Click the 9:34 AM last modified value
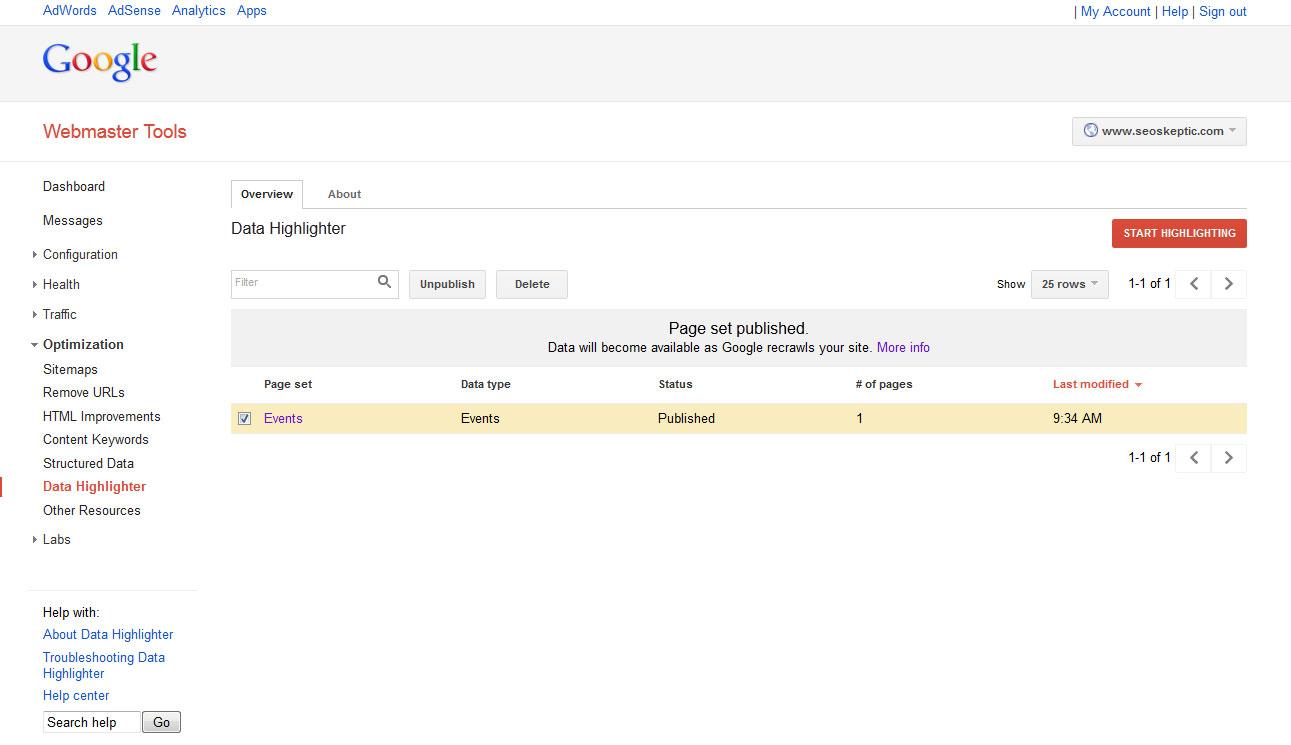1291x745 pixels. tap(1077, 419)
